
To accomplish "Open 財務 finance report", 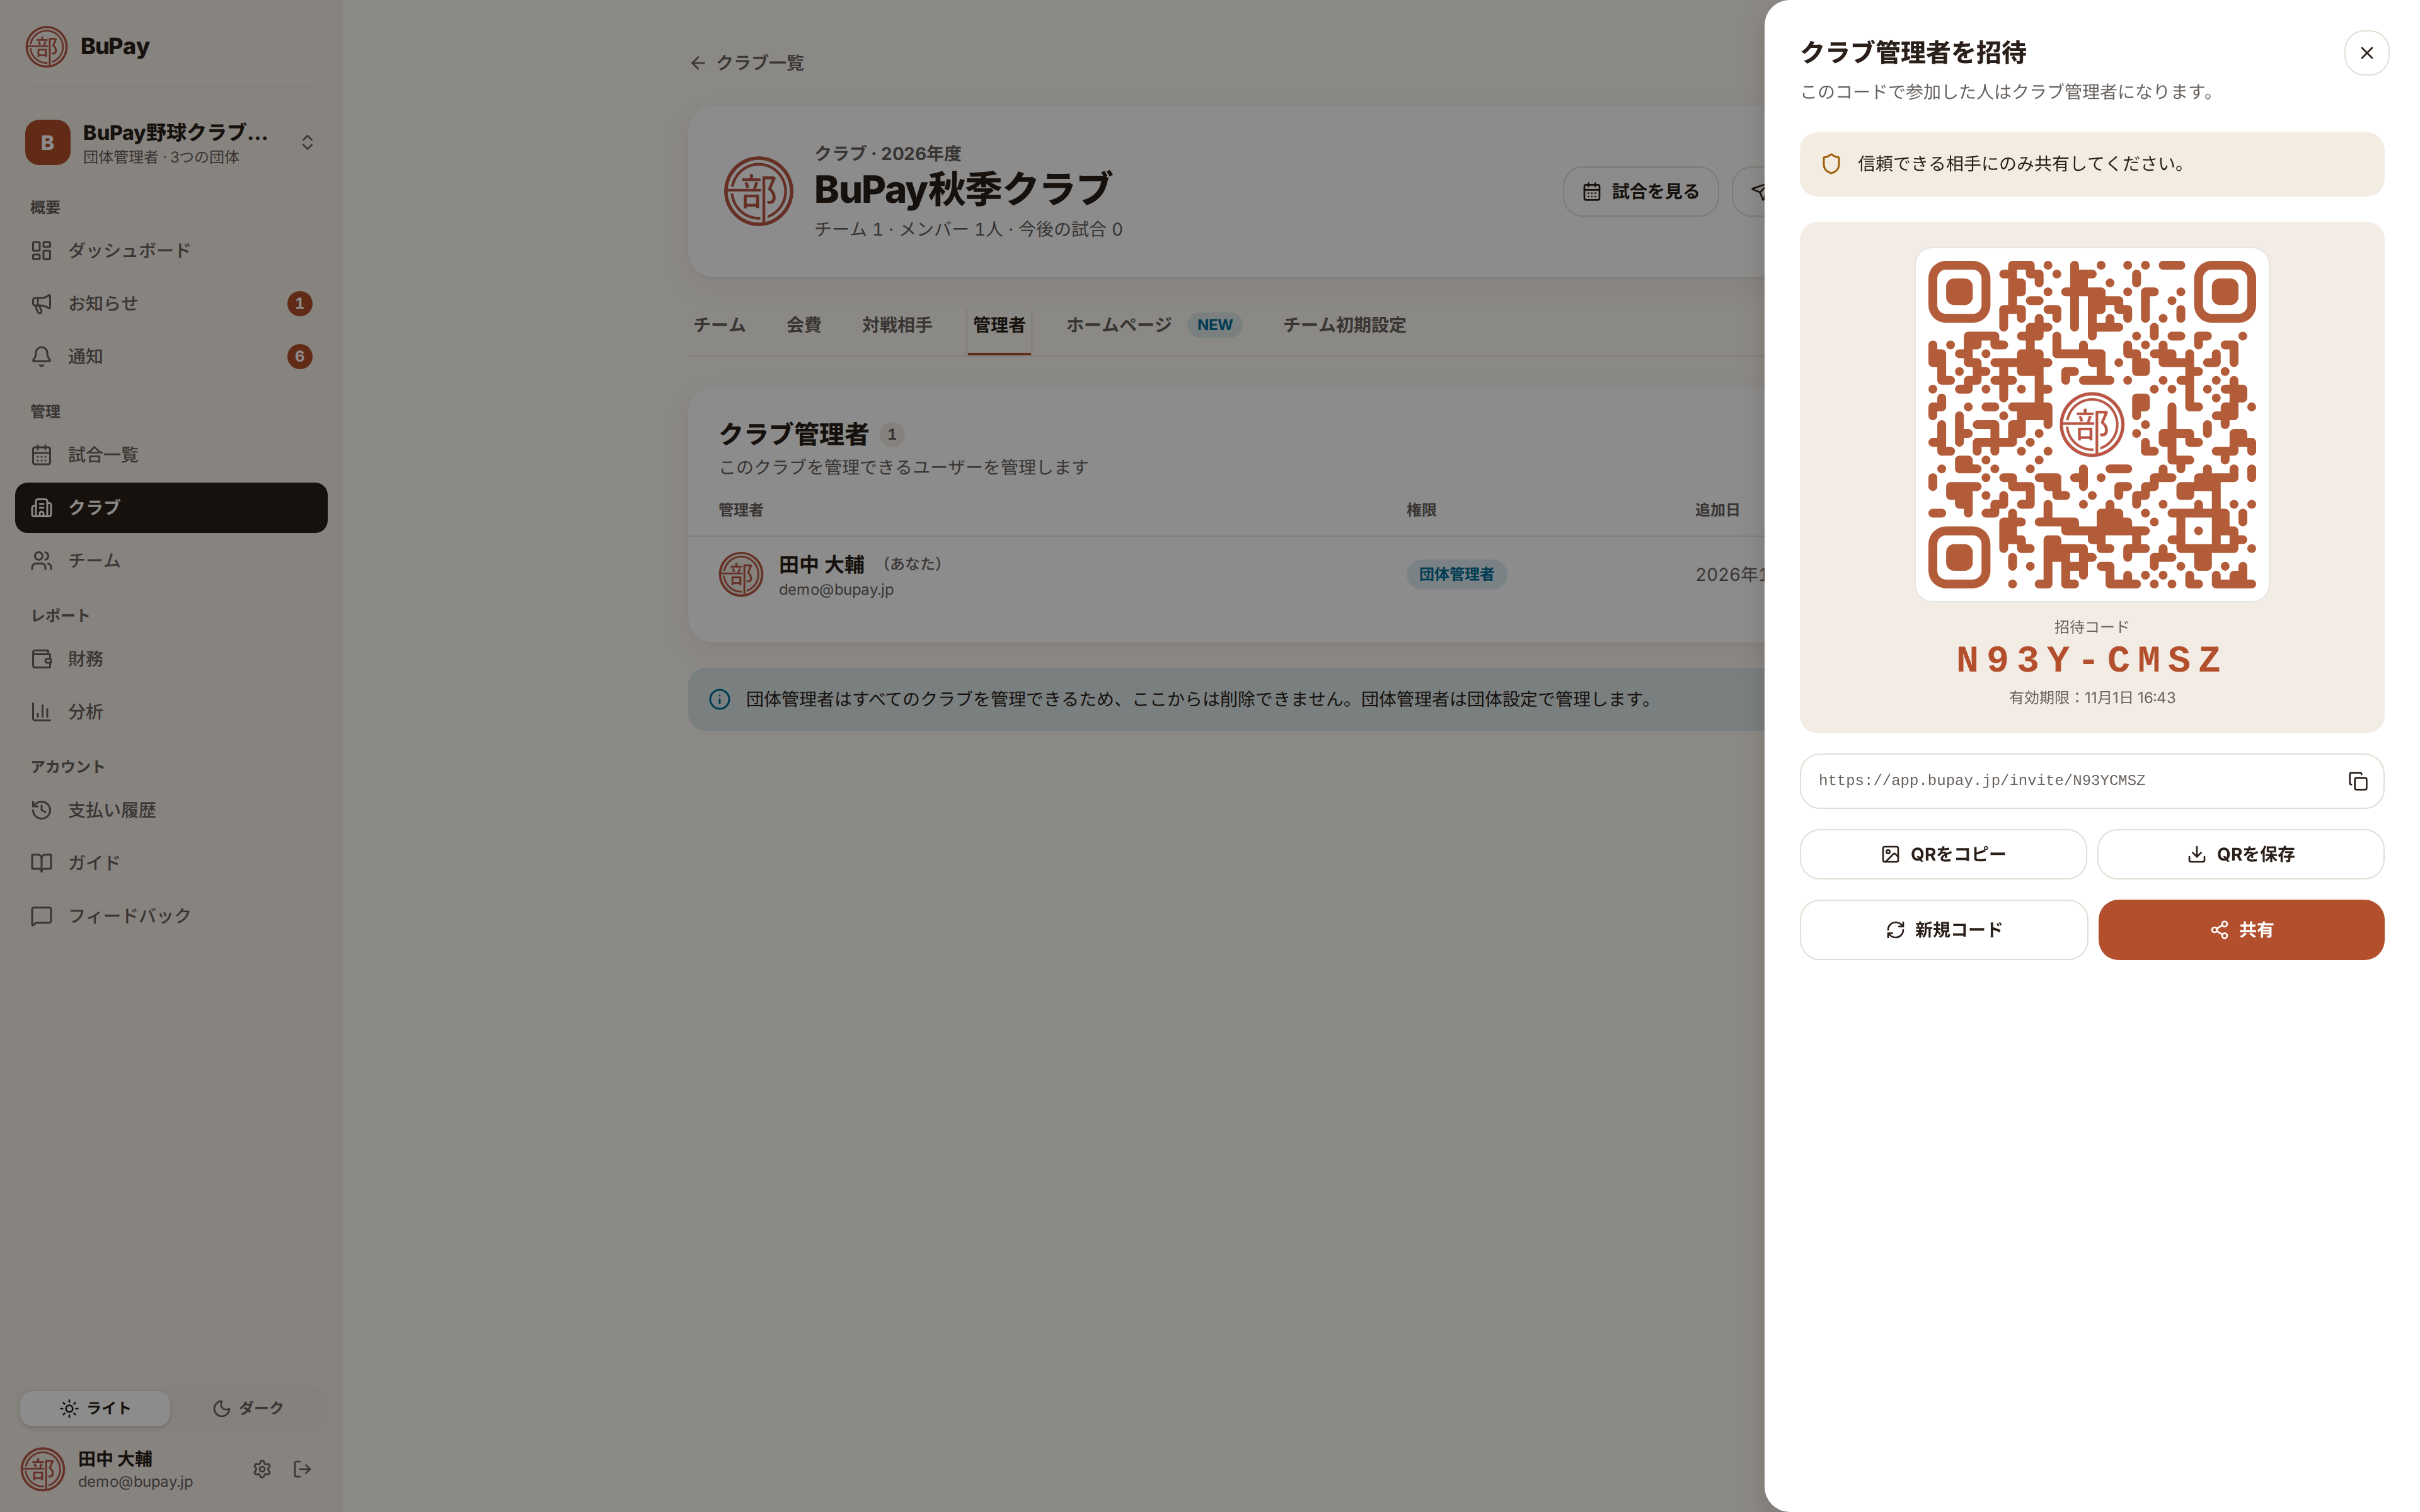I will tap(171, 659).
